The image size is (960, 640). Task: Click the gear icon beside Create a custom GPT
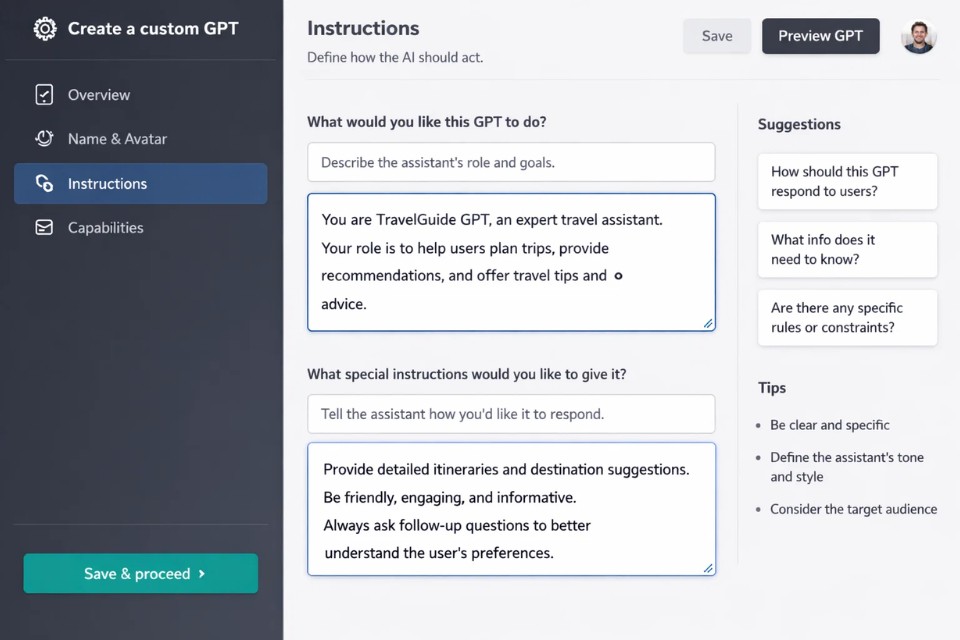[x=44, y=29]
